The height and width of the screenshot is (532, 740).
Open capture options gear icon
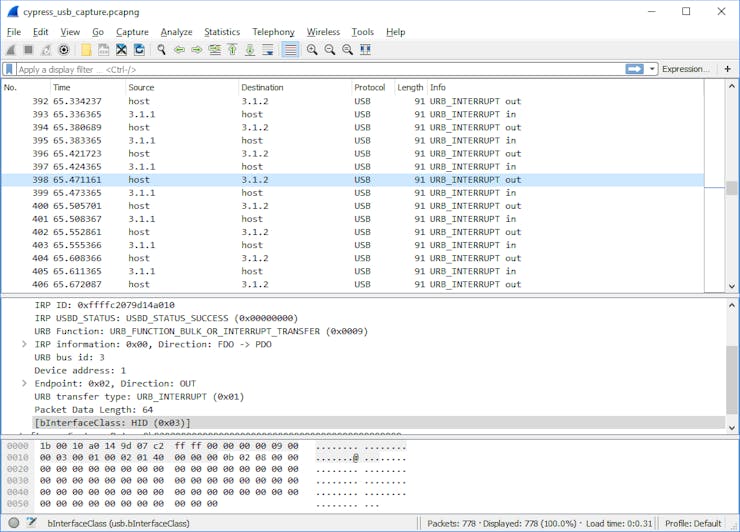pyautogui.click(x=64, y=50)
